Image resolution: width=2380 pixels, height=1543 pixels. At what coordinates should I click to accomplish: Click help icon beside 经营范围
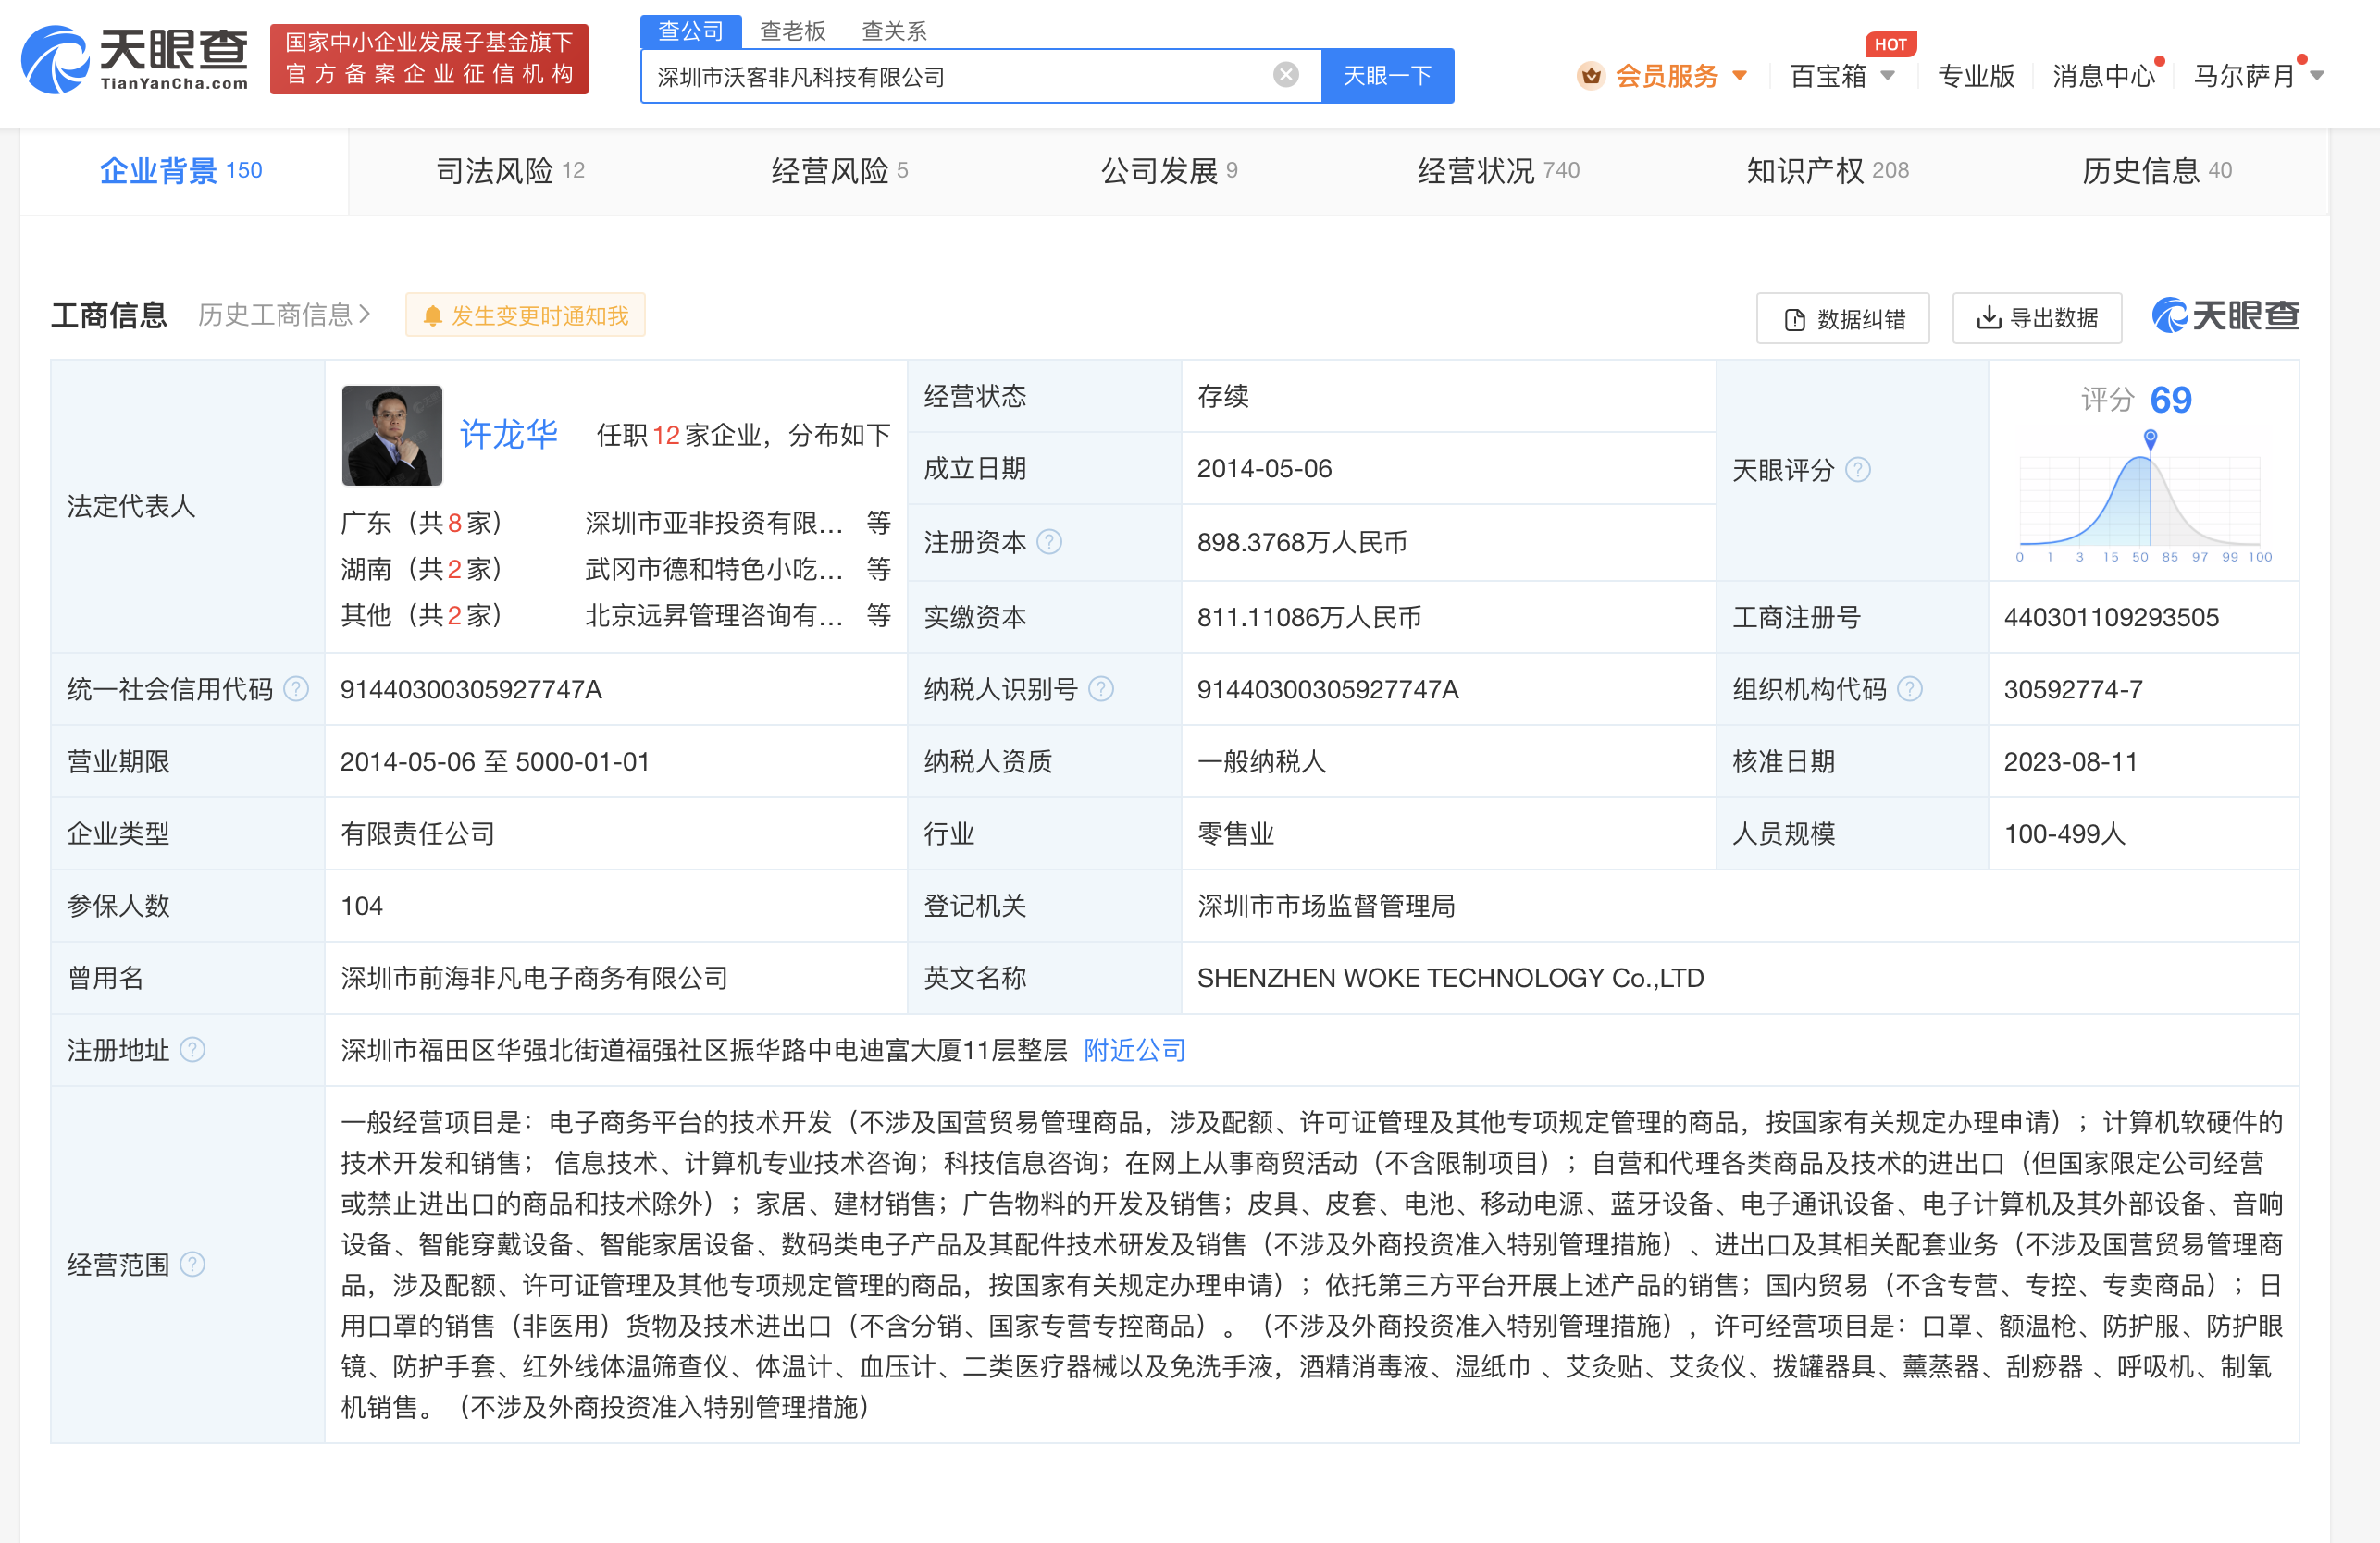[x=193, y=1264]
